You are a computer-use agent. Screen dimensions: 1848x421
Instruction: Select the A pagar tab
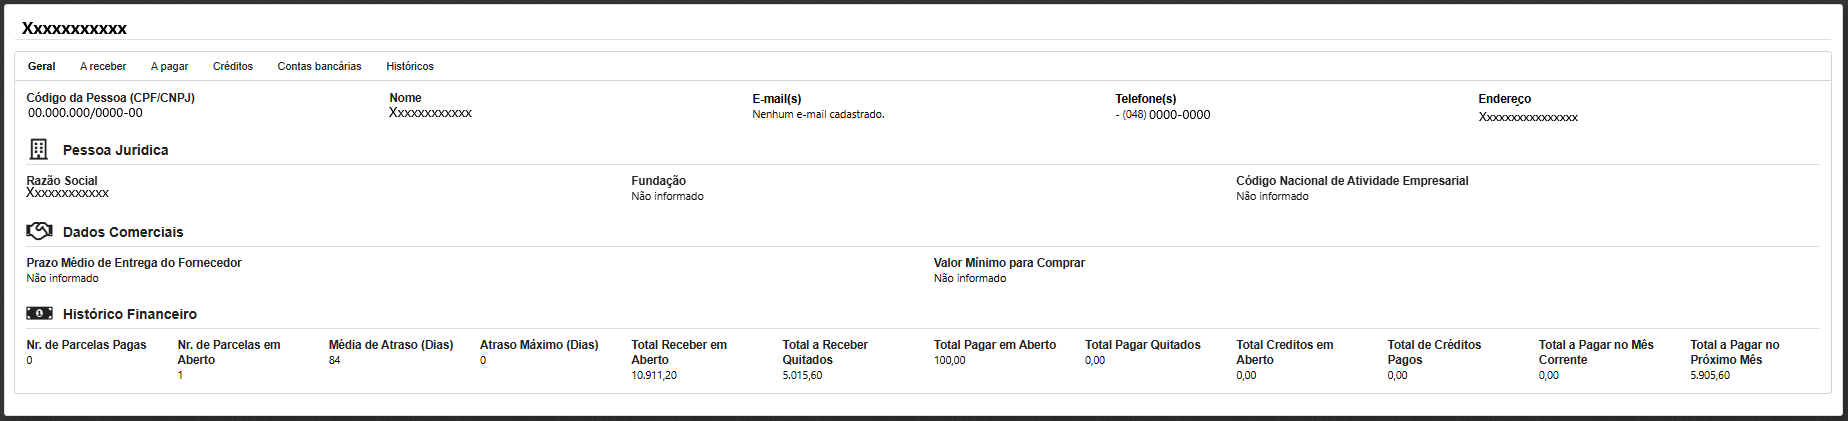click(x=169, y=66)
